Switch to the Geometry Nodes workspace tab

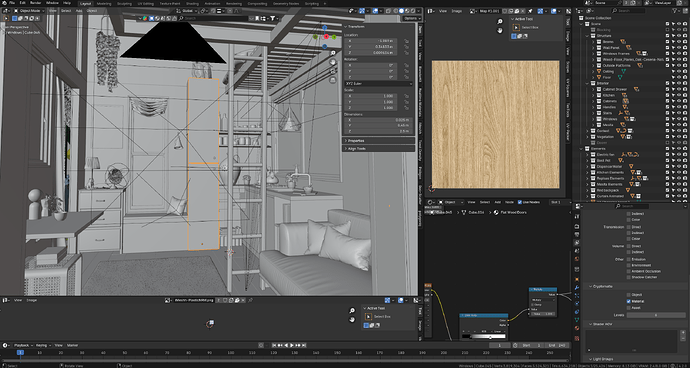[286, 3]
